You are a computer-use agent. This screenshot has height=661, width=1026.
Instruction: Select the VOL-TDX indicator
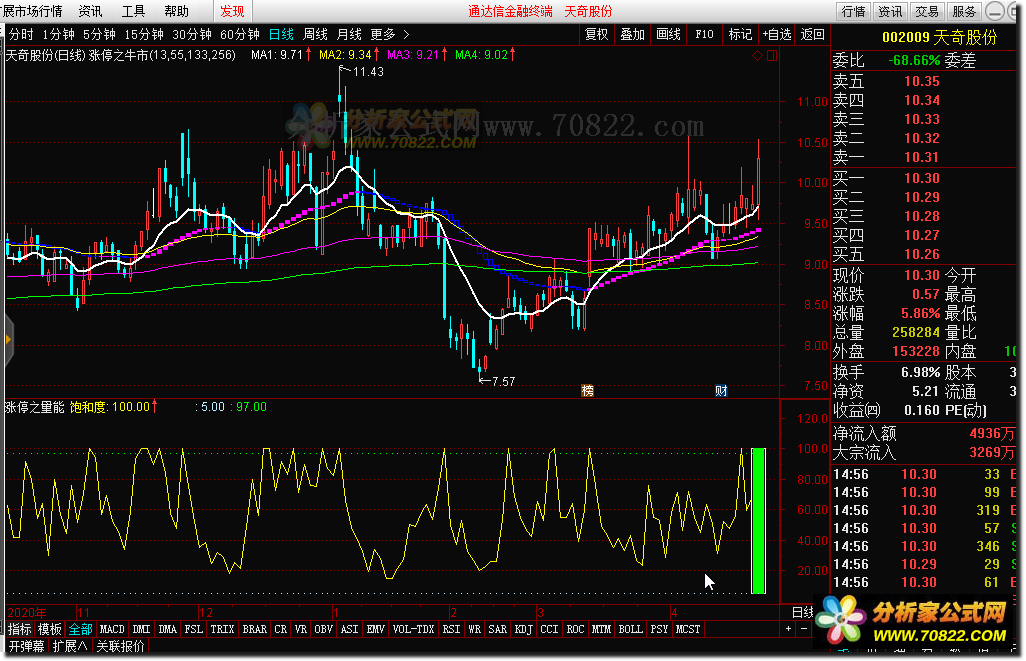pyautogui.click(x=414, y=629)
